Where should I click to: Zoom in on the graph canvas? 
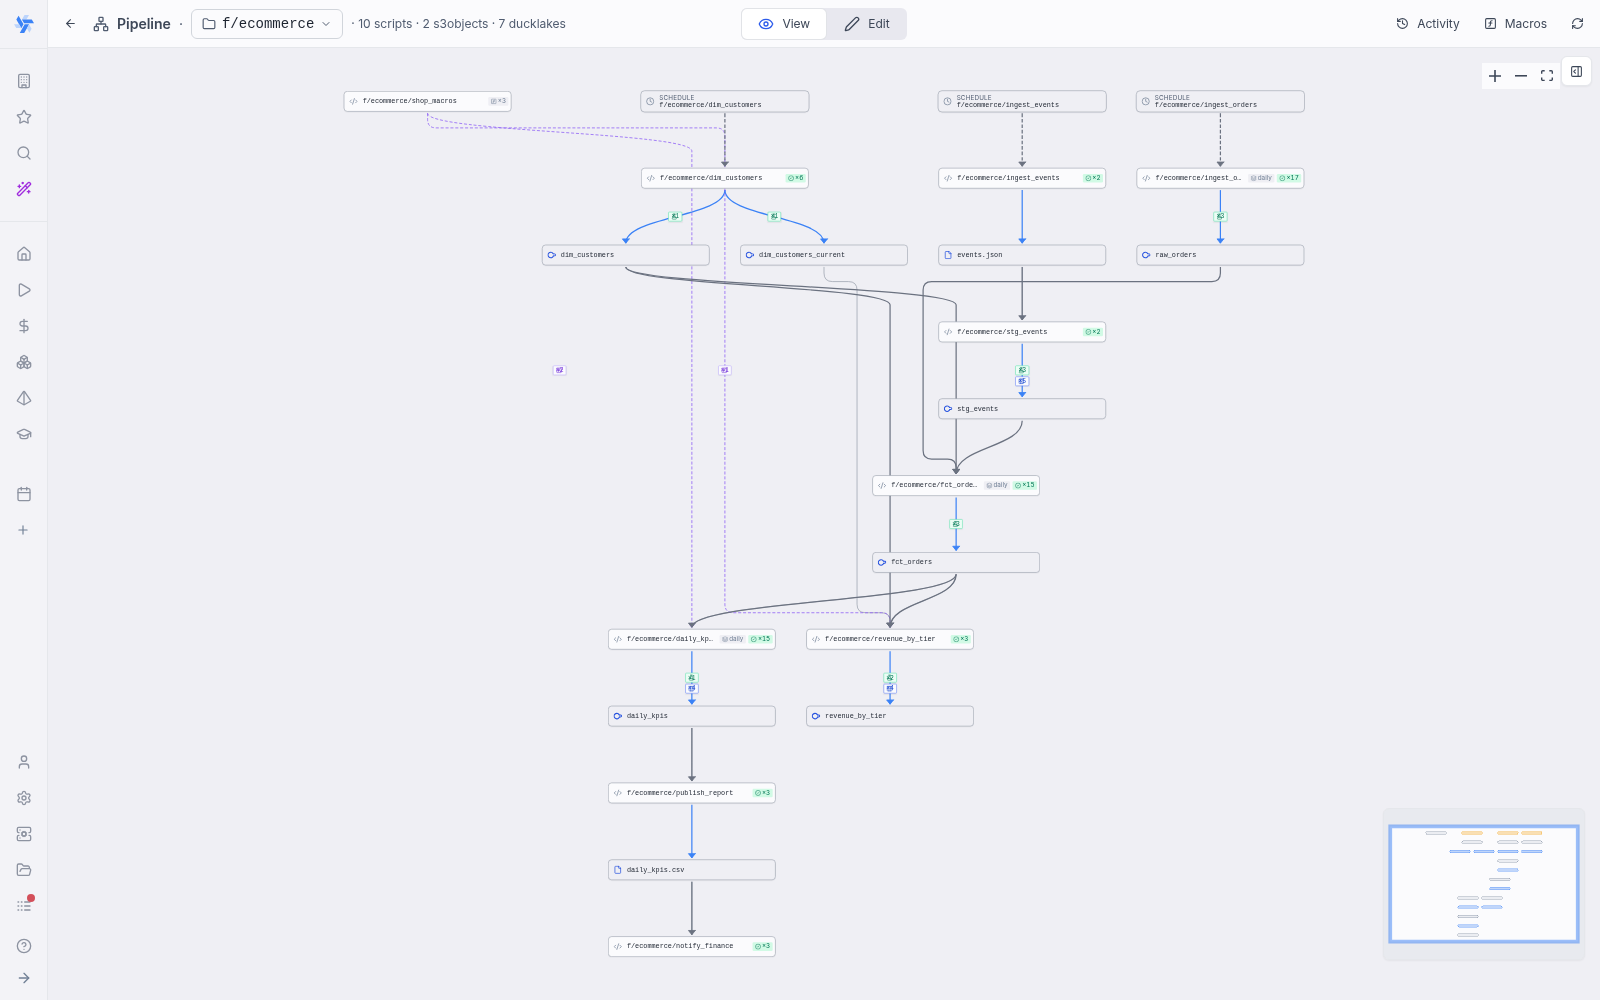[1495, 76]
